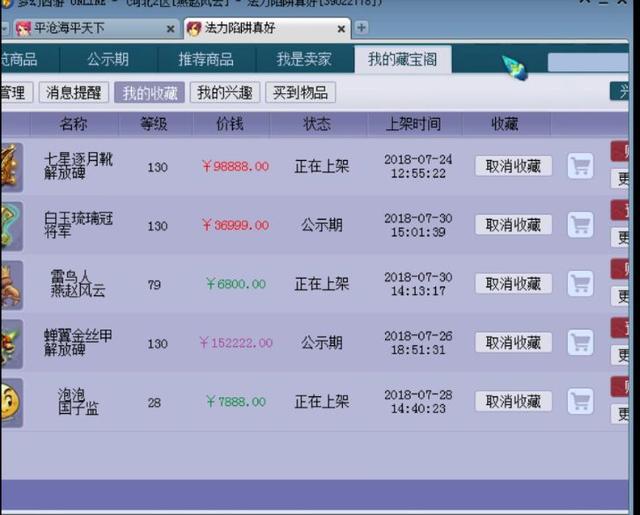640x515 pixels.
Task: Go to 我是卖家 tab
Action: [304, 60]
